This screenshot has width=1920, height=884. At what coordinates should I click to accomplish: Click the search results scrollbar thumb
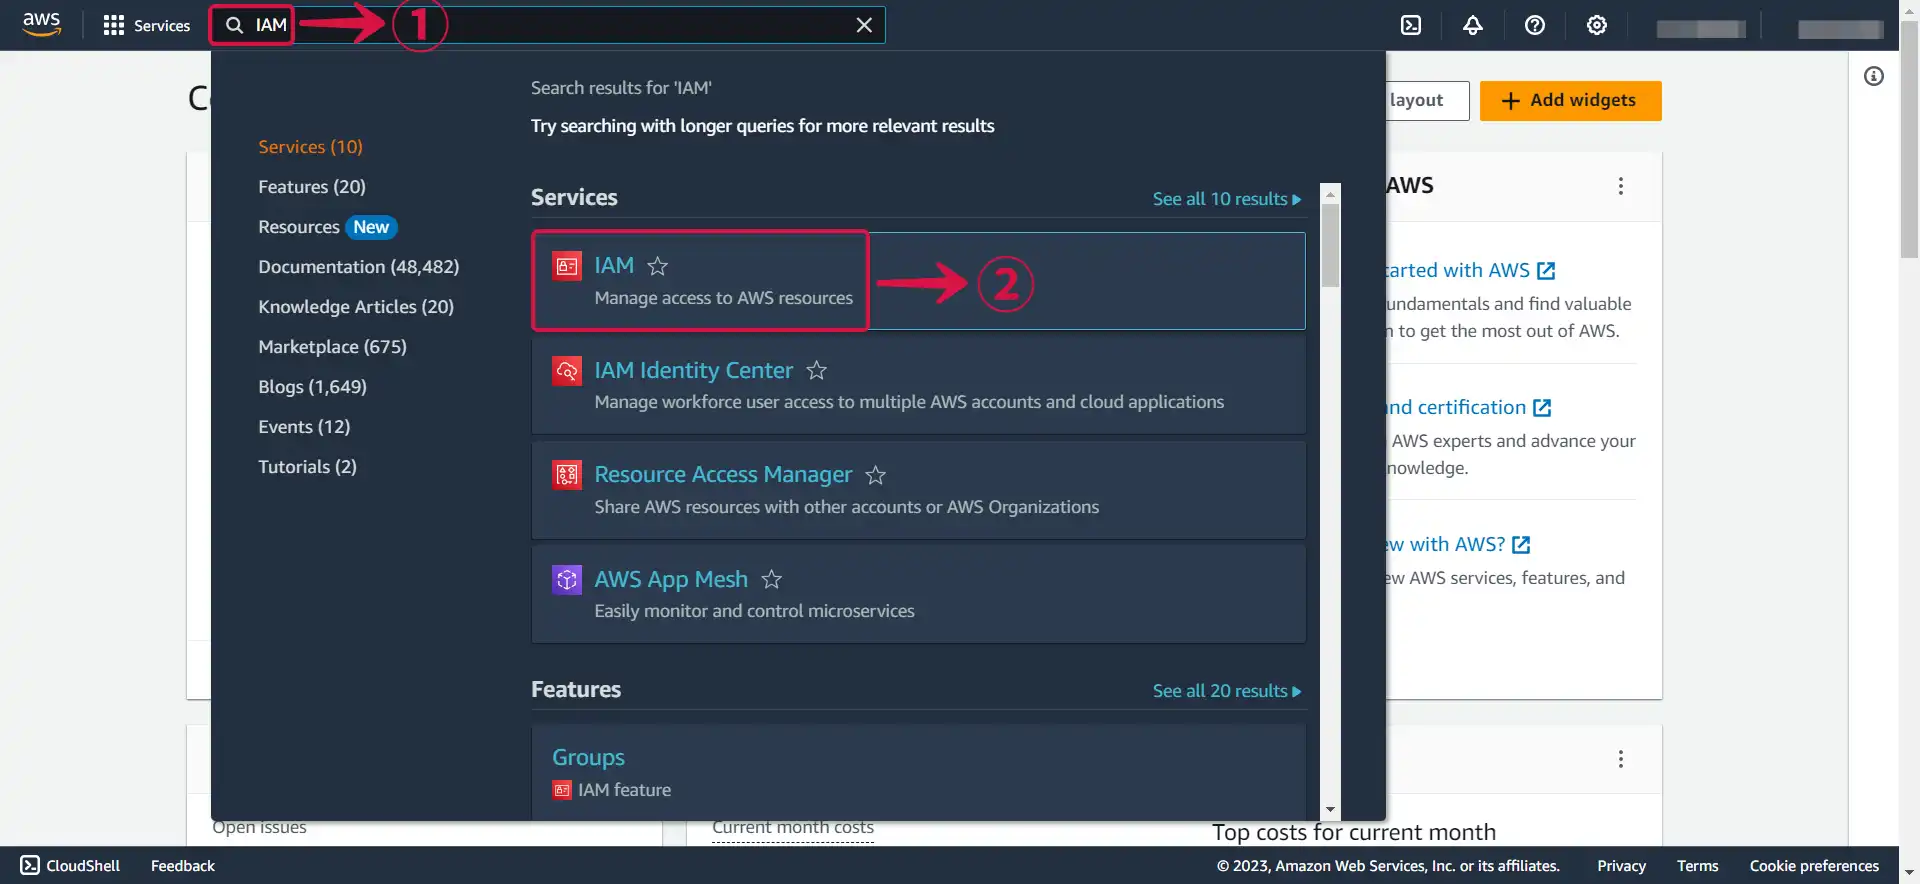pyautogui.click(x=1330, y=245)
